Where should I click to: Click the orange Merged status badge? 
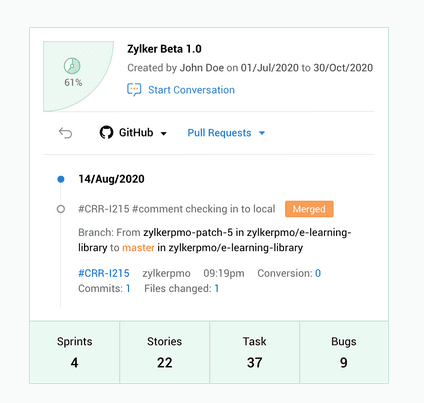coord(309,209)
